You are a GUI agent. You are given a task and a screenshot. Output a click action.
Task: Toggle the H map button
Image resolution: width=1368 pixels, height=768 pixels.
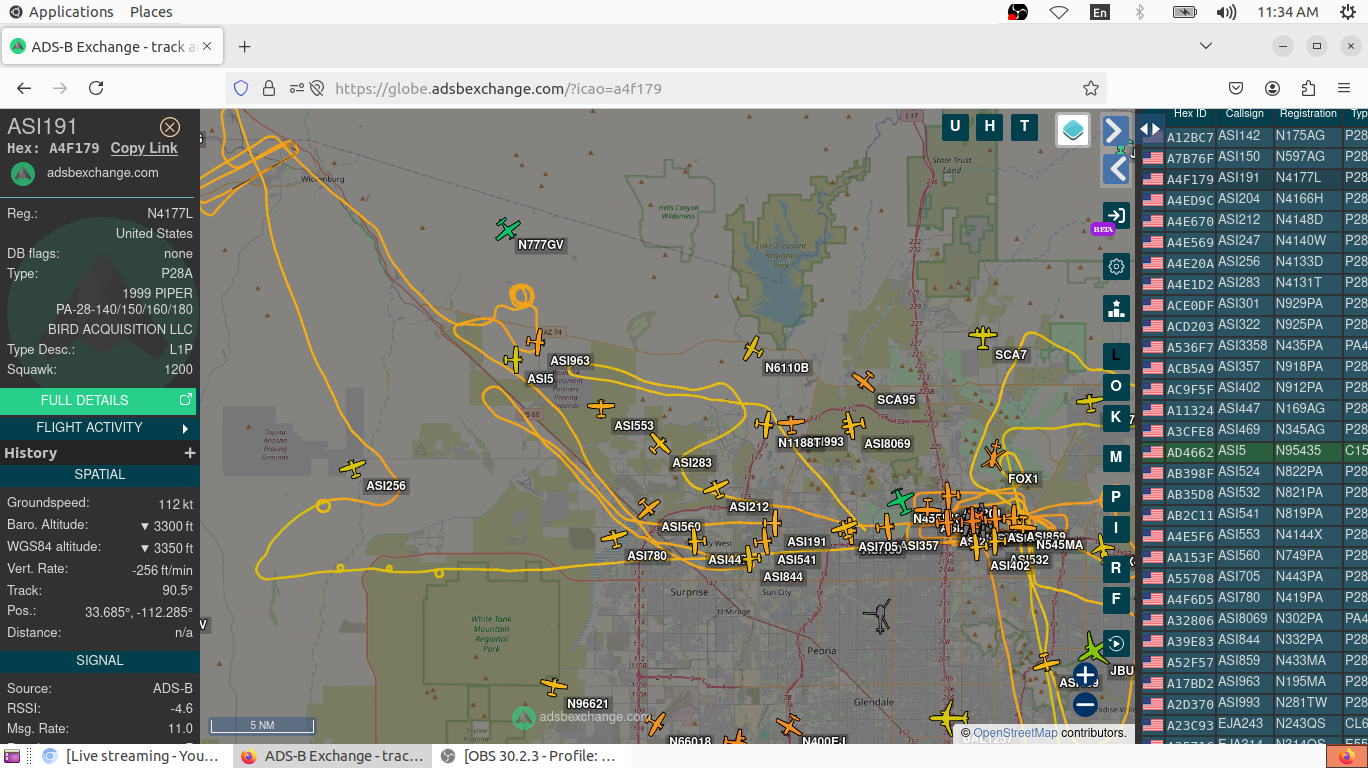[989, 126]
